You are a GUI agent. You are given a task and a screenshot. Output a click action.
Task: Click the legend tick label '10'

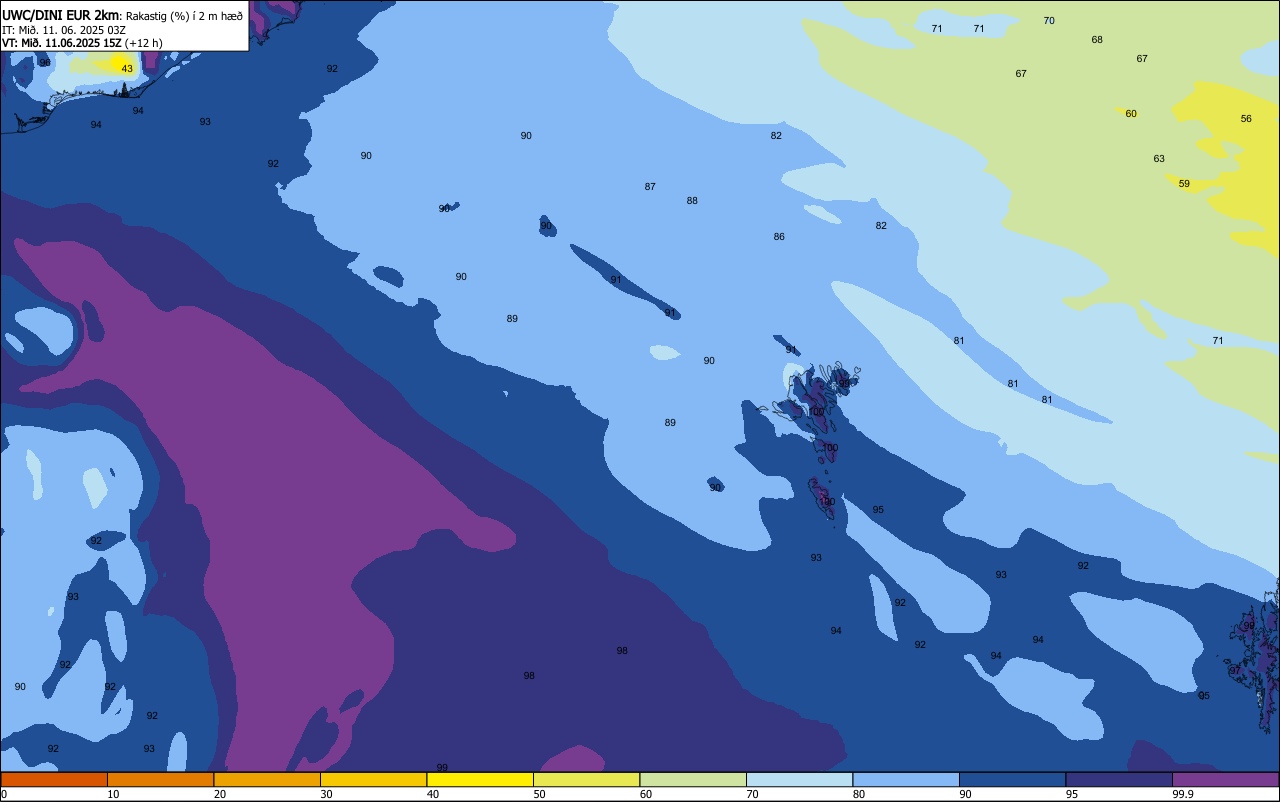(113, 794)
